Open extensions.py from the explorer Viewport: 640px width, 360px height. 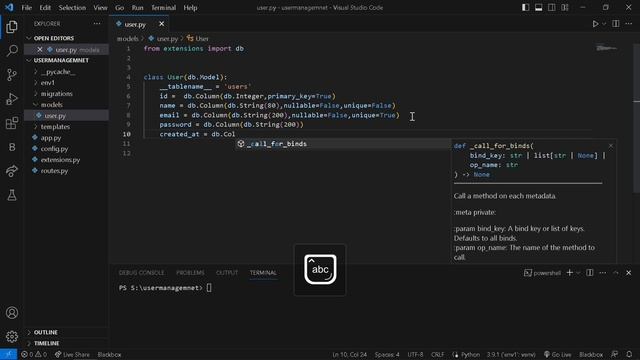(x=67, y=160)
